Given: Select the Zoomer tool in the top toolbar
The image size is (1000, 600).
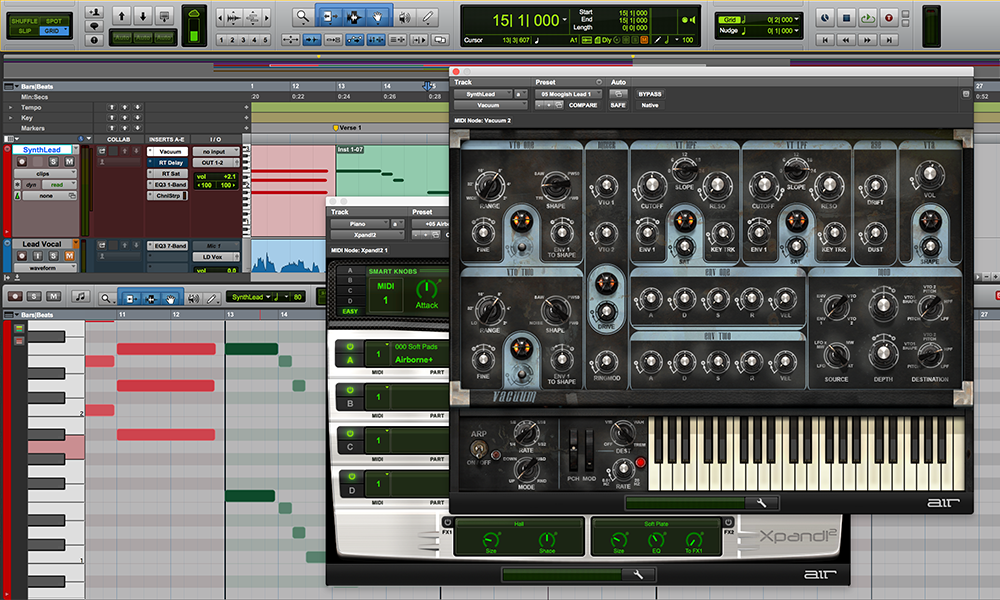Looking at the screenshot, I should [303, 17].
